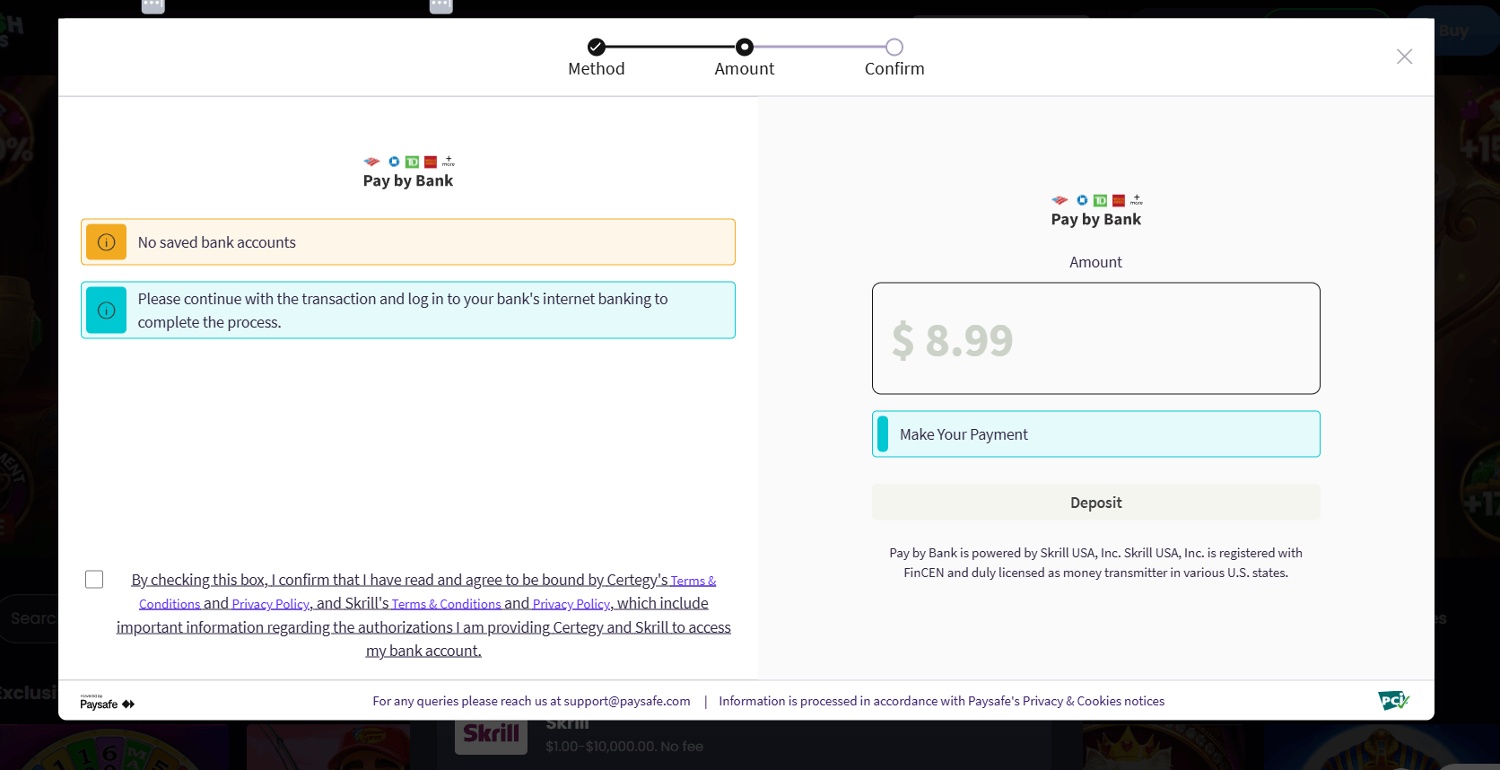Click the Make Your Payment banner

(x=1096, y=434)
